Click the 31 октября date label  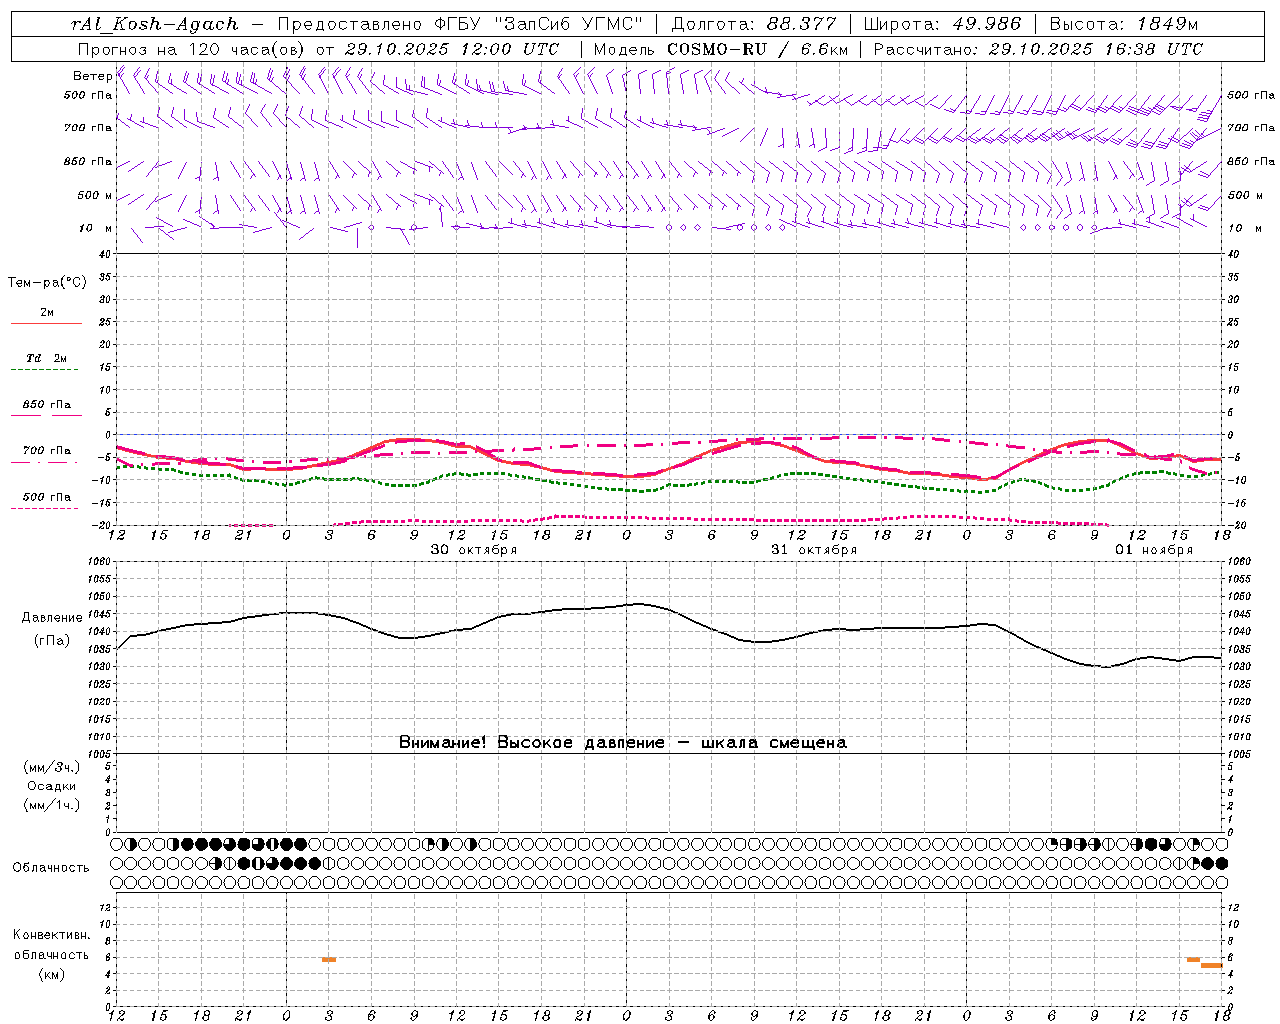814,550
